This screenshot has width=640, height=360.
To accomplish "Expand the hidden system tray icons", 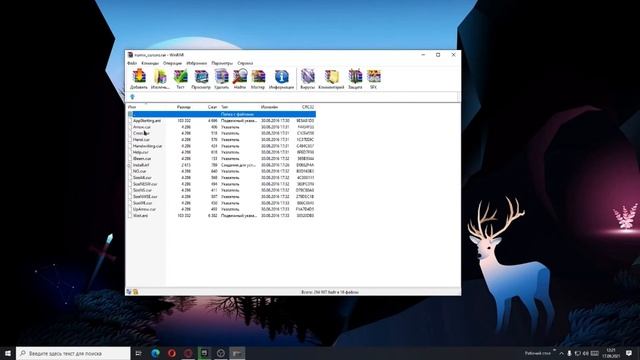I will coord(562,353).
